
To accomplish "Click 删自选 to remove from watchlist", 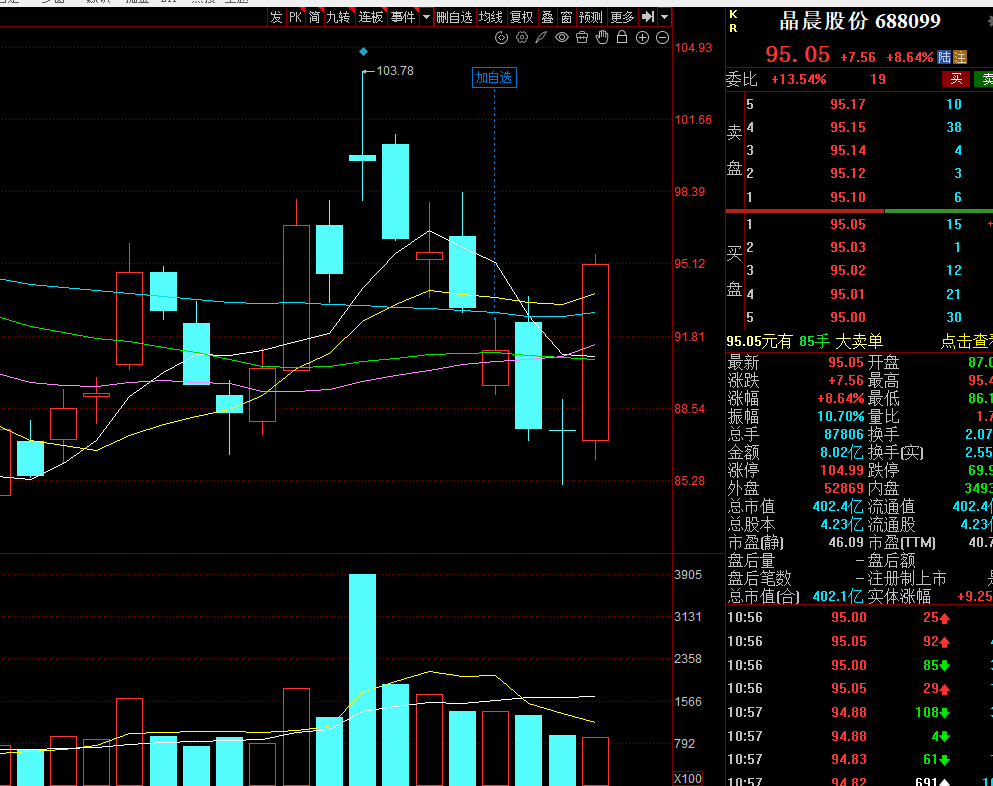I will point(454,17).
